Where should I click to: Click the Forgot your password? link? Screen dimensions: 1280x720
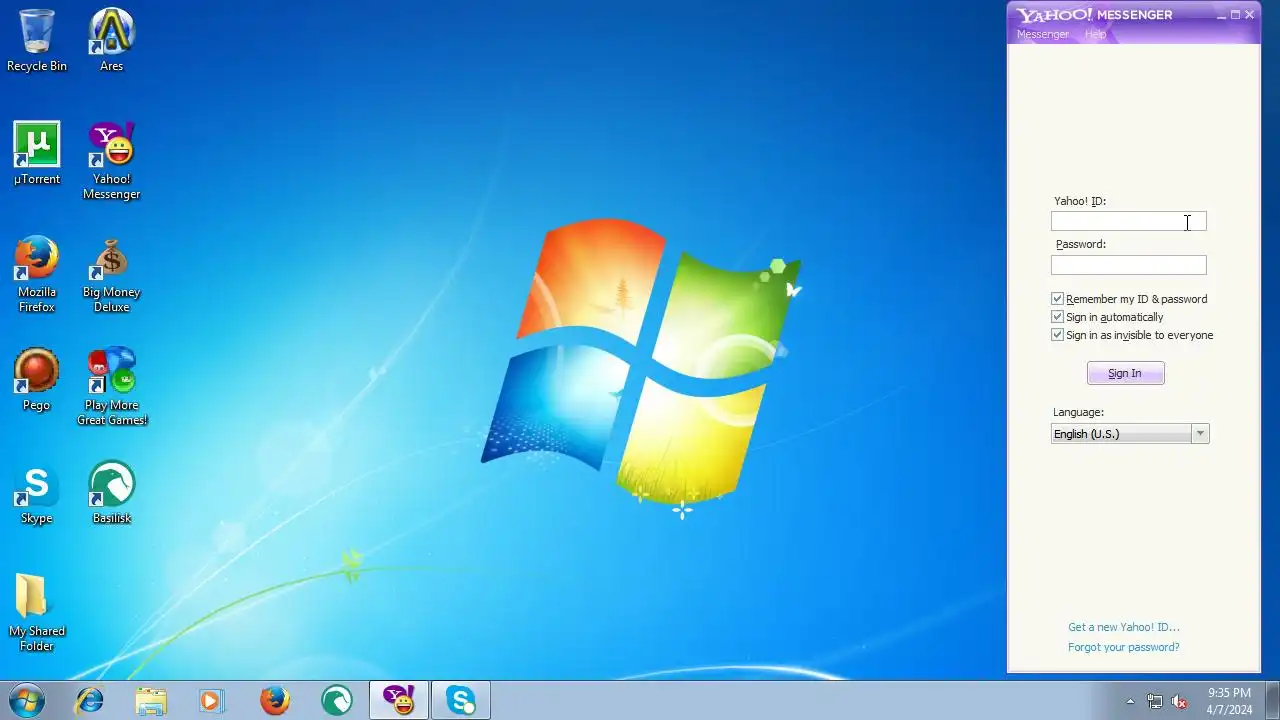click(x=1123, y=647)
